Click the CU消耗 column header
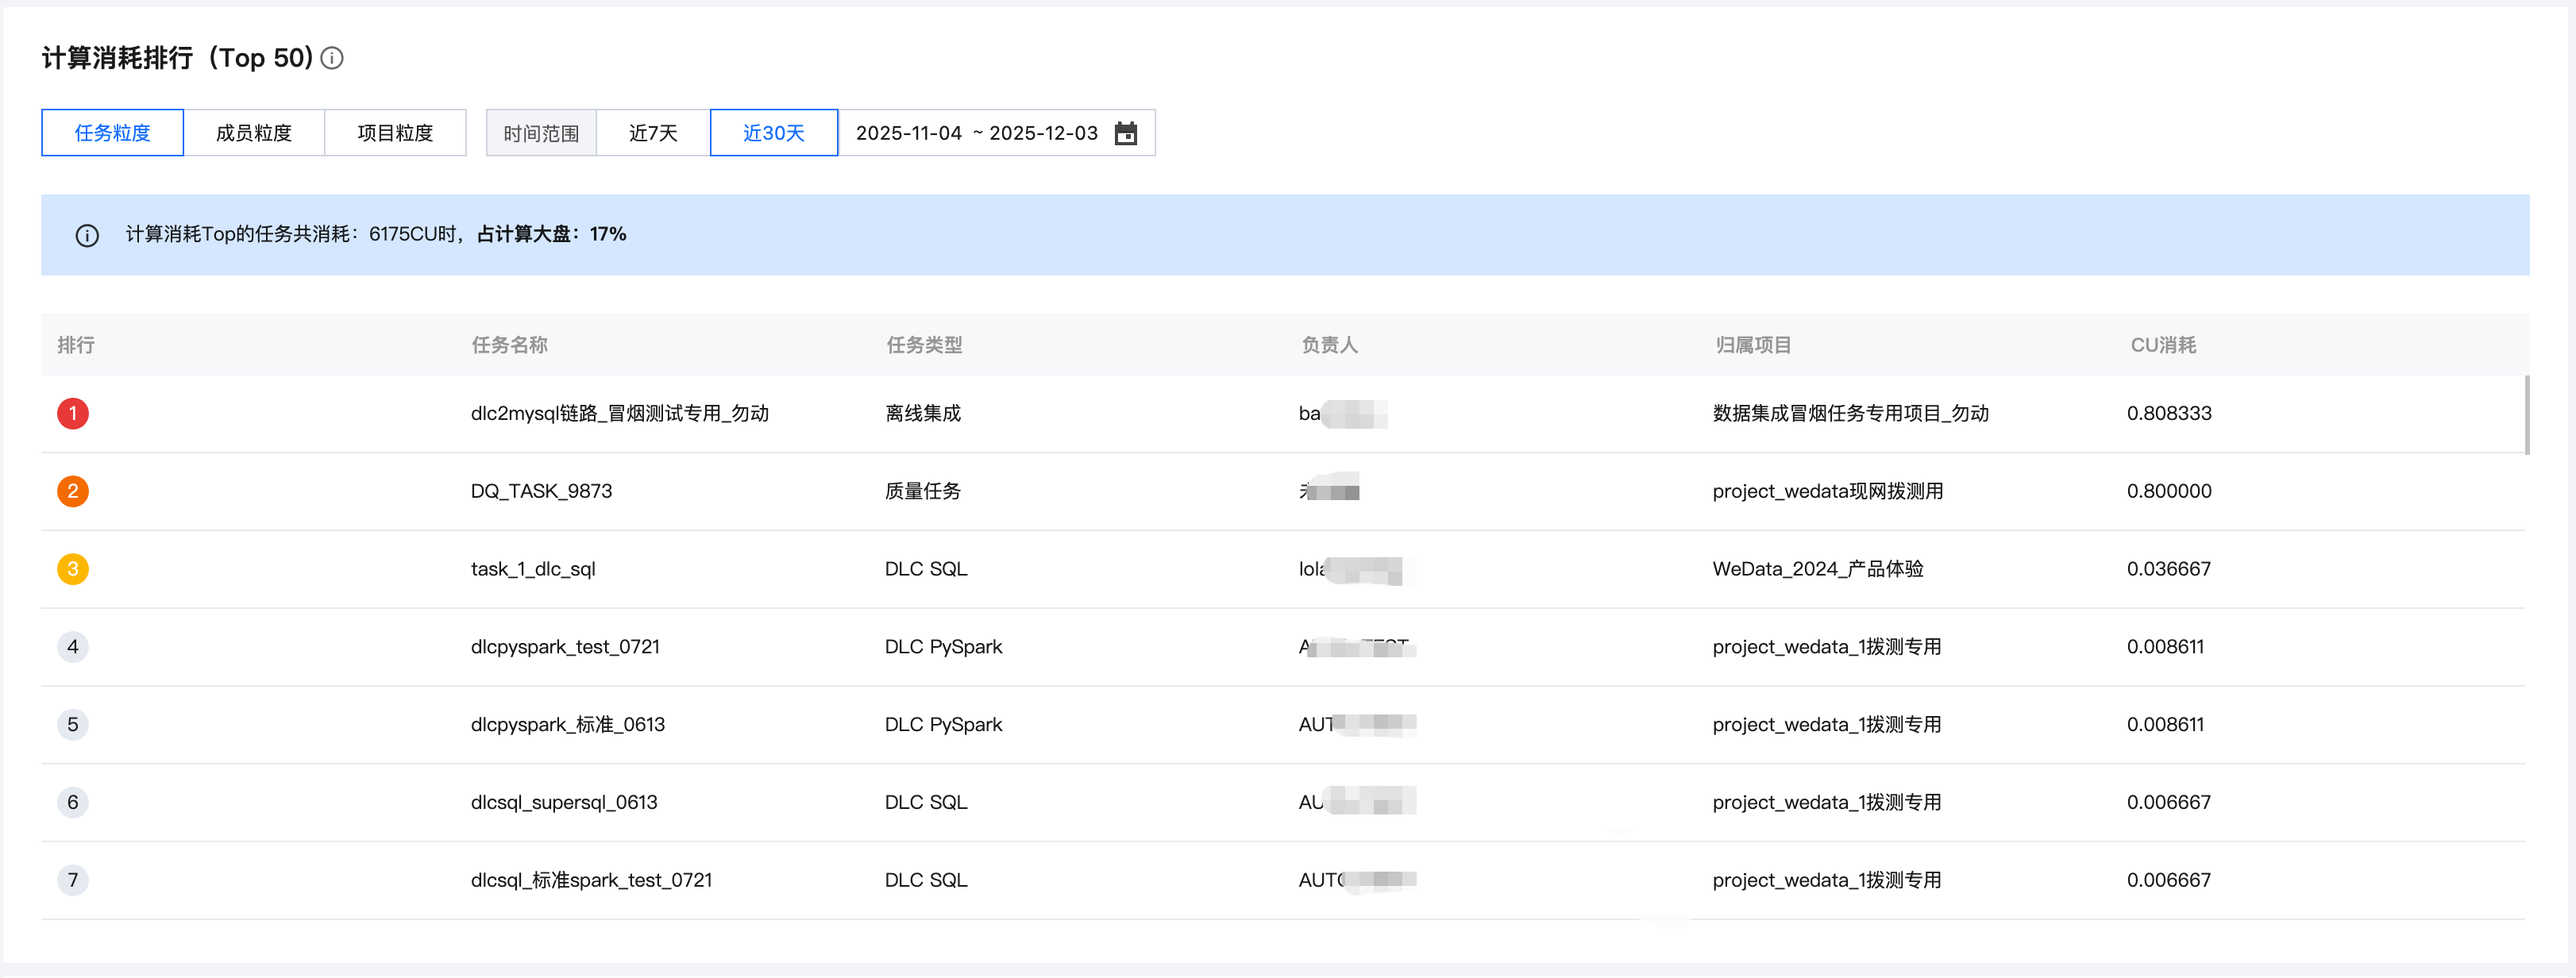 (2162, 345)
